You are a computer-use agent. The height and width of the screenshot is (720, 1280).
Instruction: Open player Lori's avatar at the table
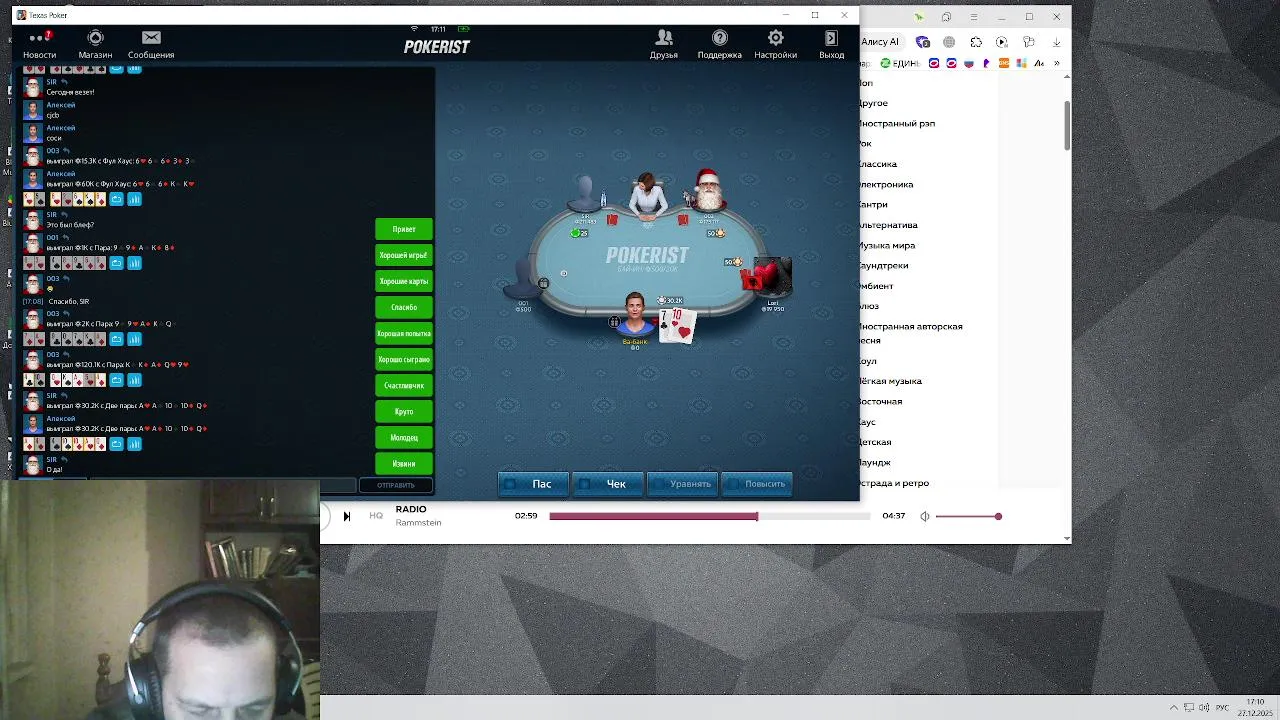771,277
